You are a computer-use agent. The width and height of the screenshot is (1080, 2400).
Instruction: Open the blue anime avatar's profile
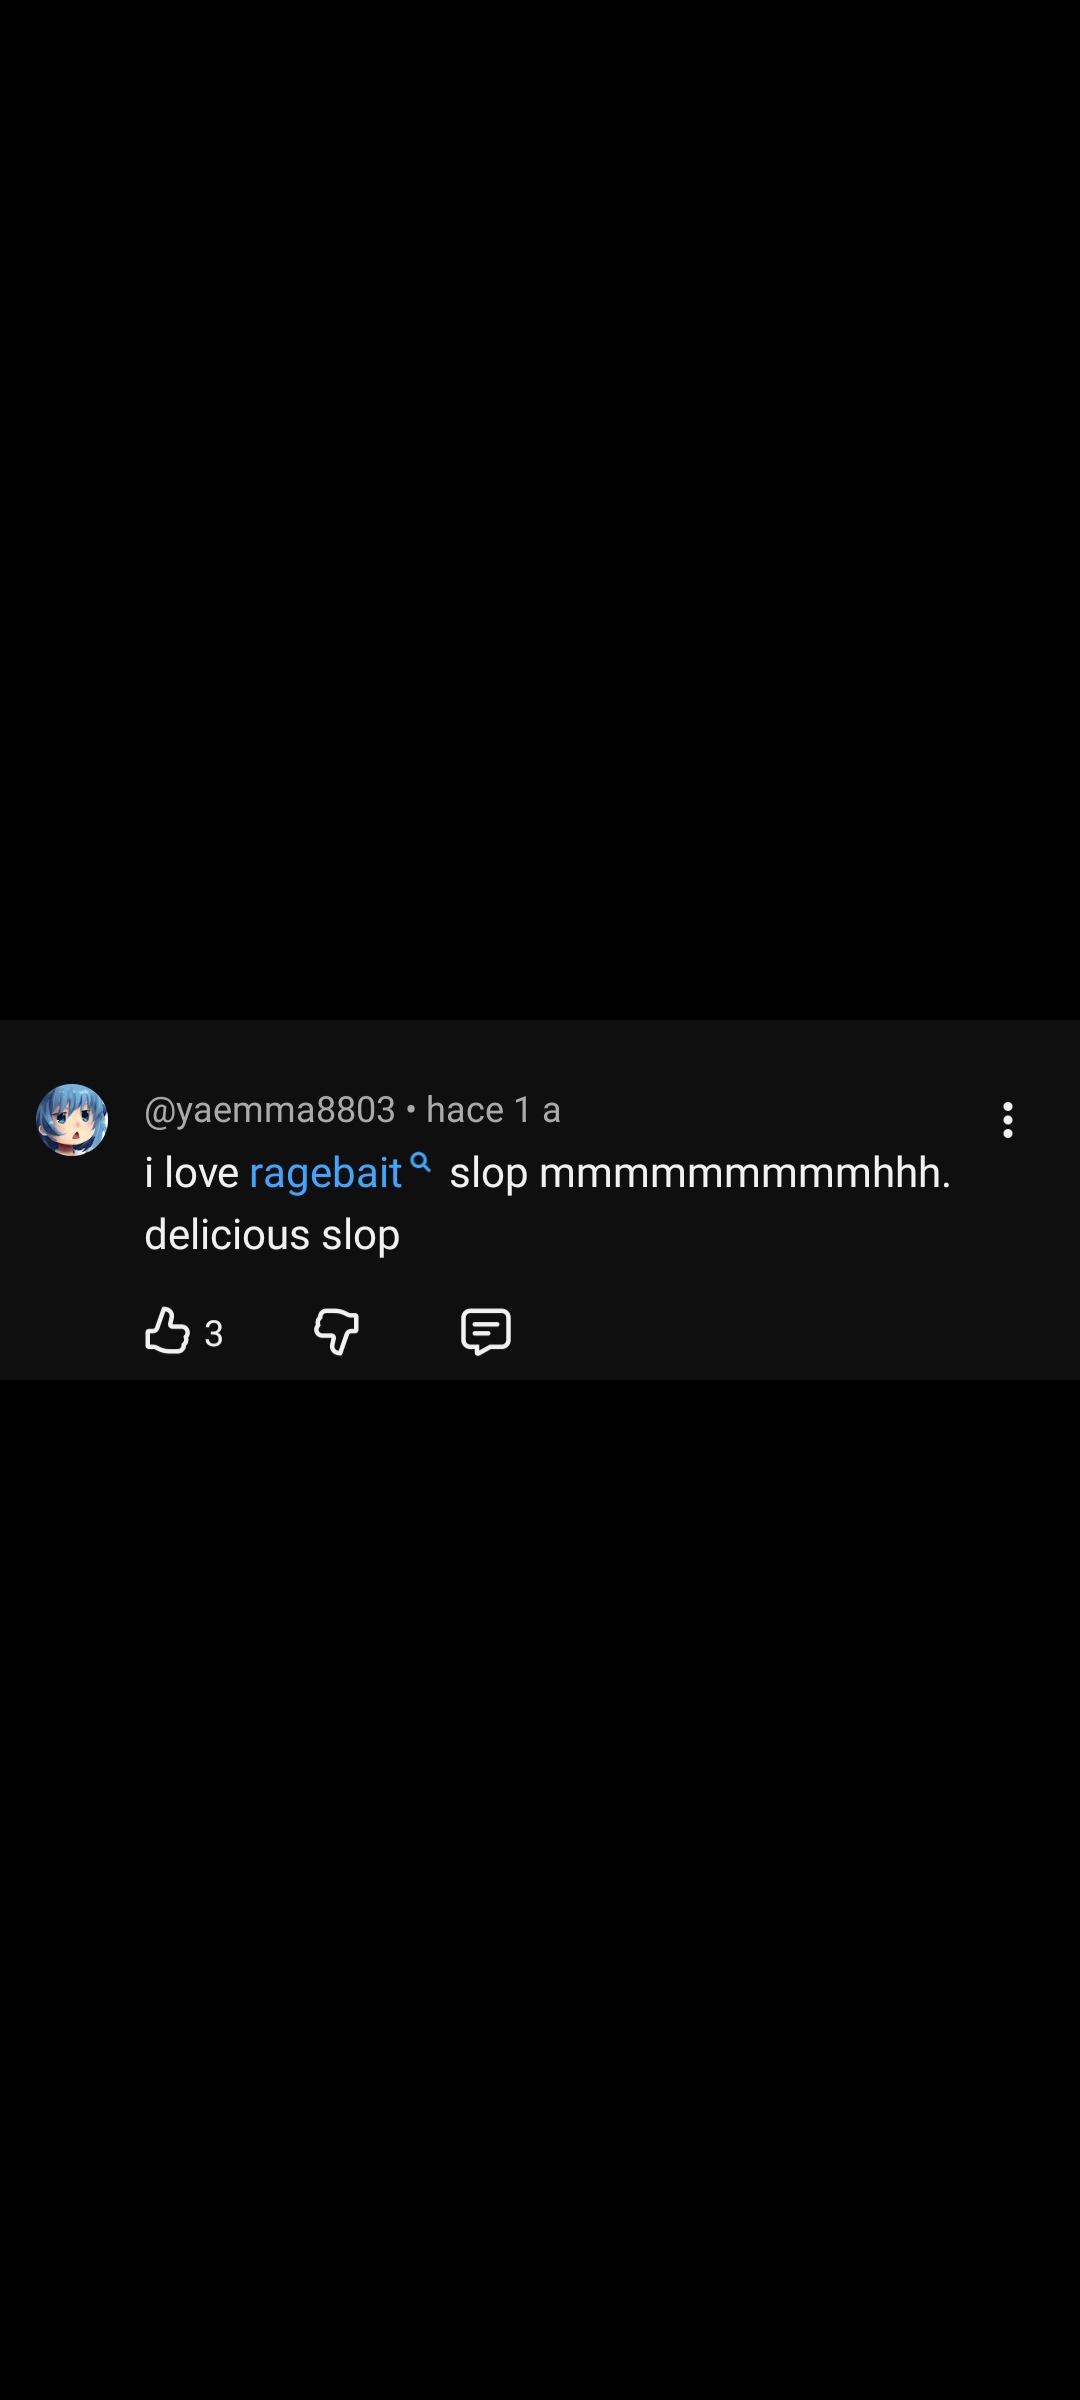coord(72,1120)
